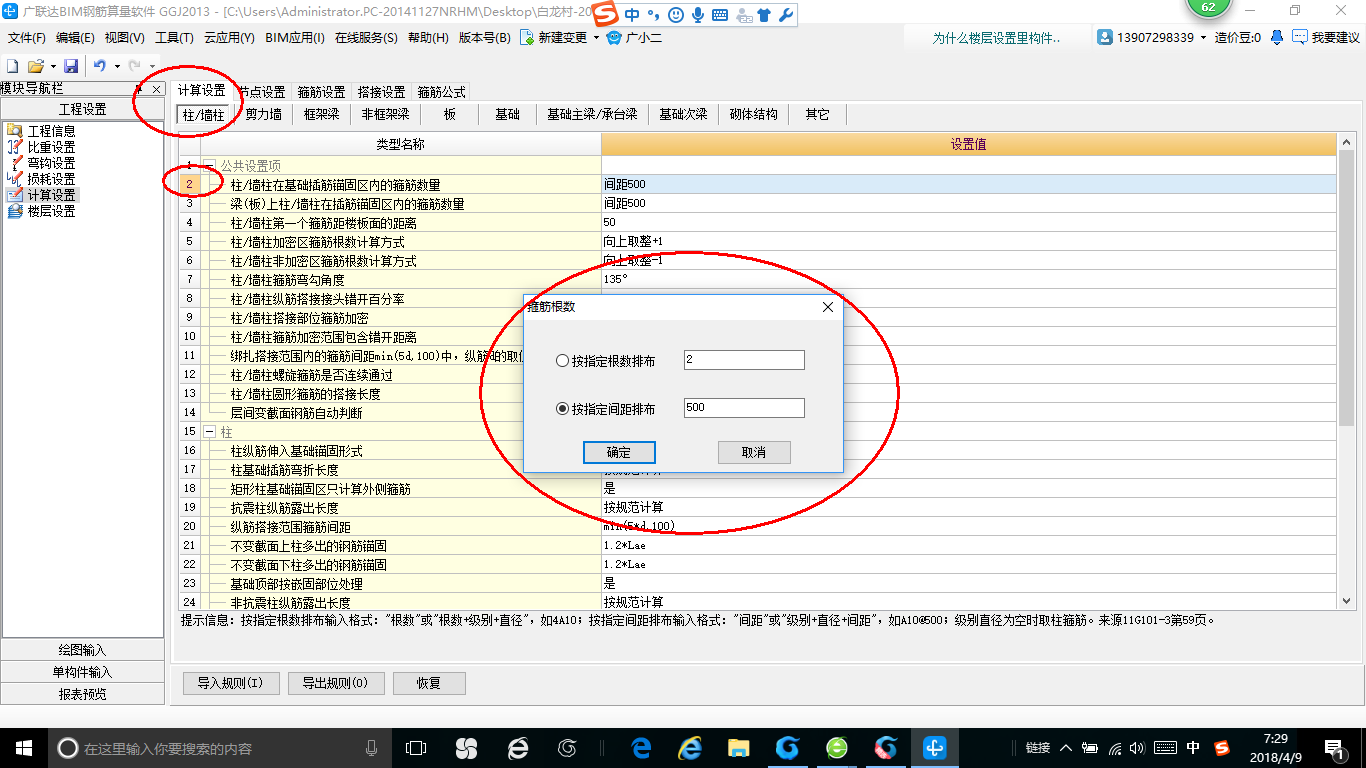Close the 模块导航栏 panel
1366x768 pixels.
(x=156, y=89)
